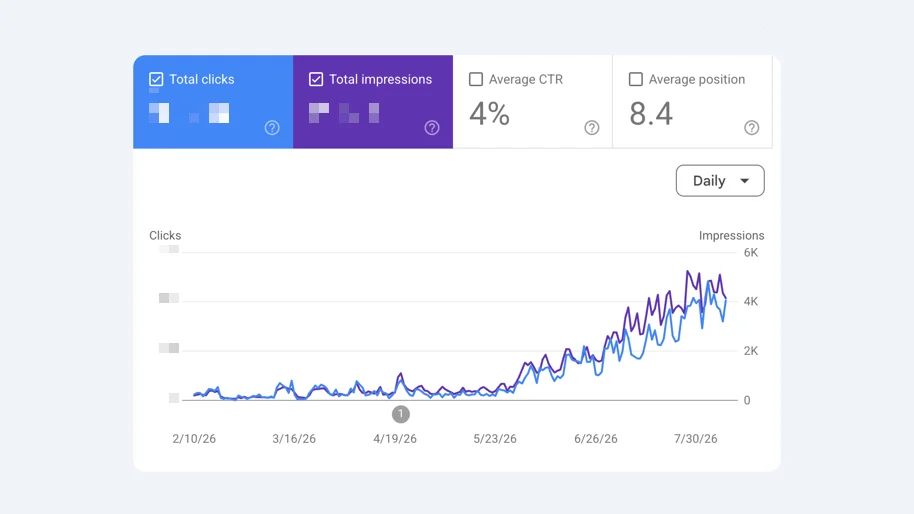The height and width of the screenshot is (514, 914).
Task: Open the Daily granularity dropdown
Action: click(720, 181)
